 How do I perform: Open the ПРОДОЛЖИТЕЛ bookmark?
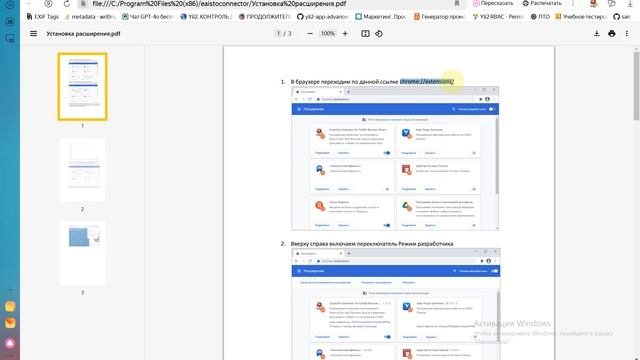coord(264,17)
